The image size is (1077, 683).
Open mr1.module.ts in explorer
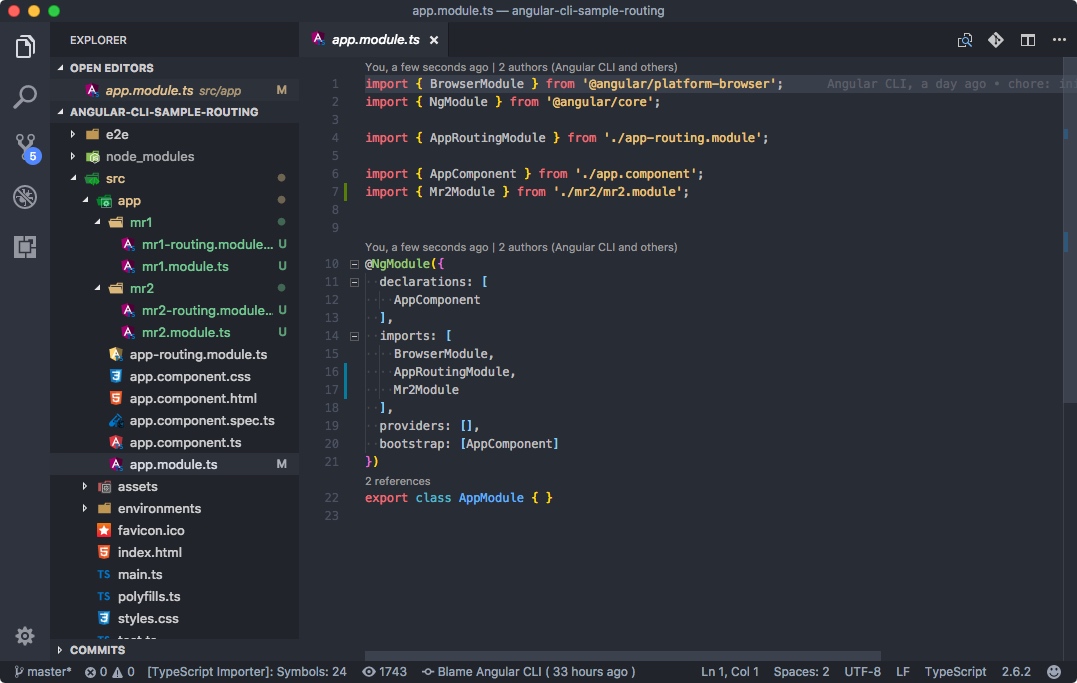(x=174, y=266)
